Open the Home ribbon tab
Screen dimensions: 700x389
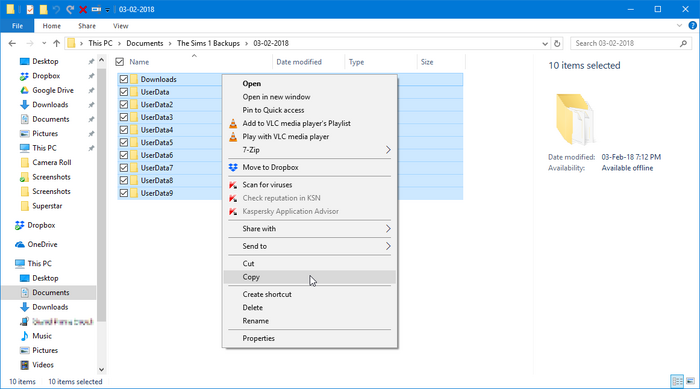(52, 26)
